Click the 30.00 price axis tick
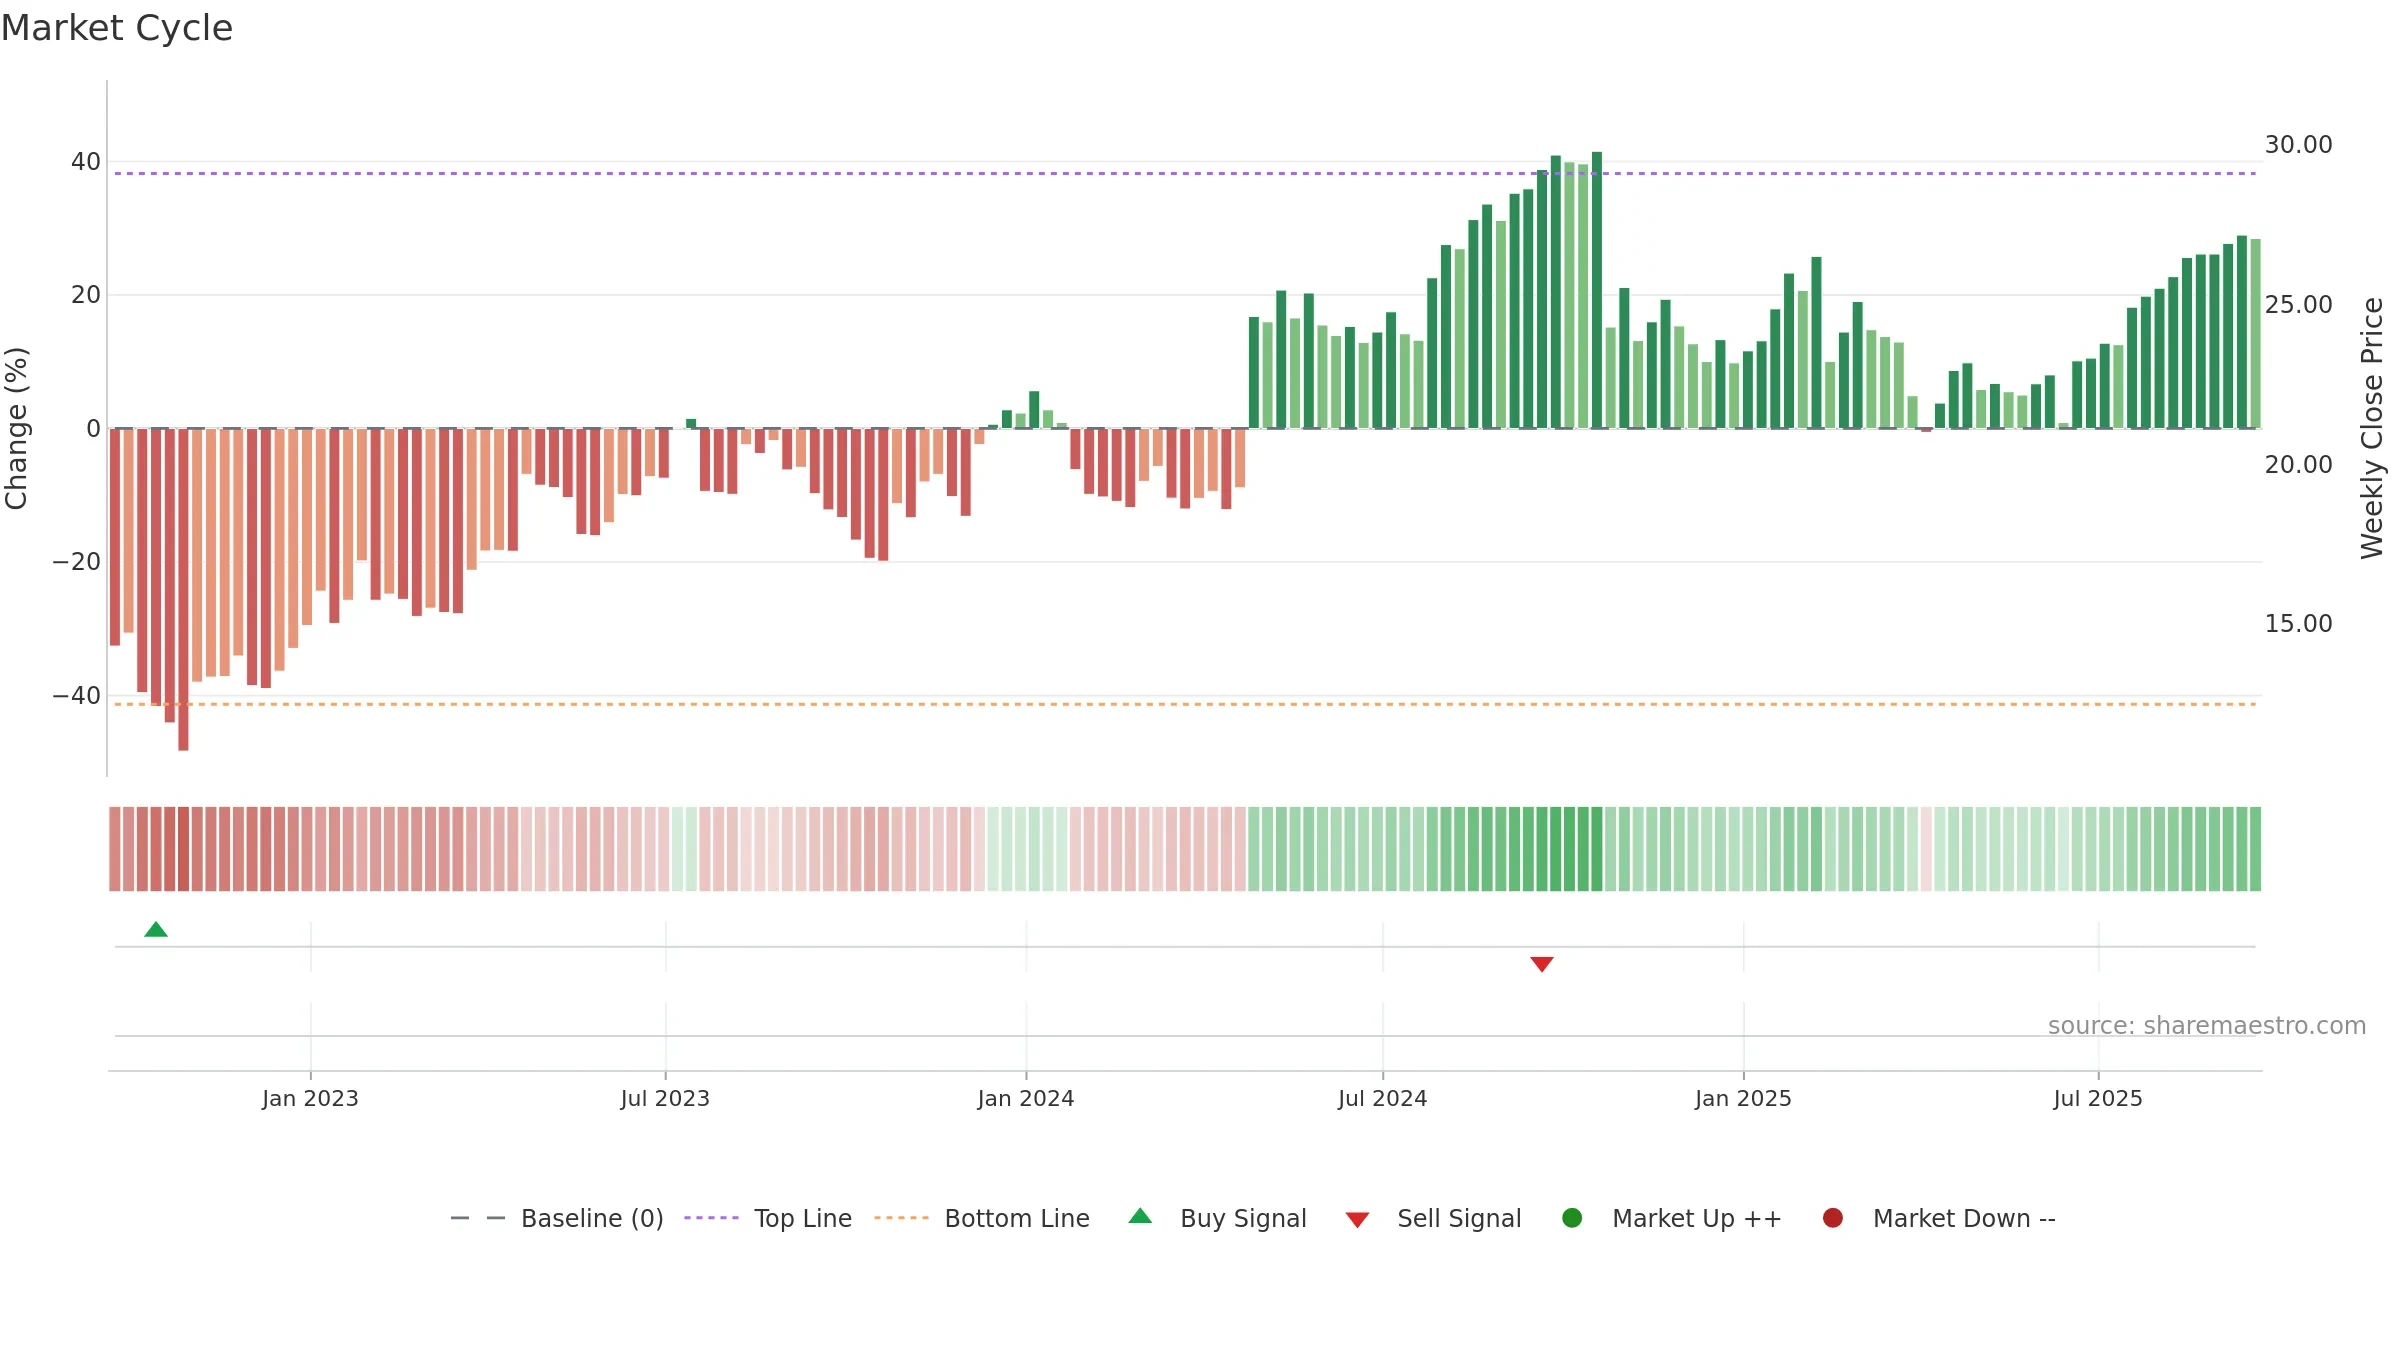2400x1350 pixels. point(2298,145)
